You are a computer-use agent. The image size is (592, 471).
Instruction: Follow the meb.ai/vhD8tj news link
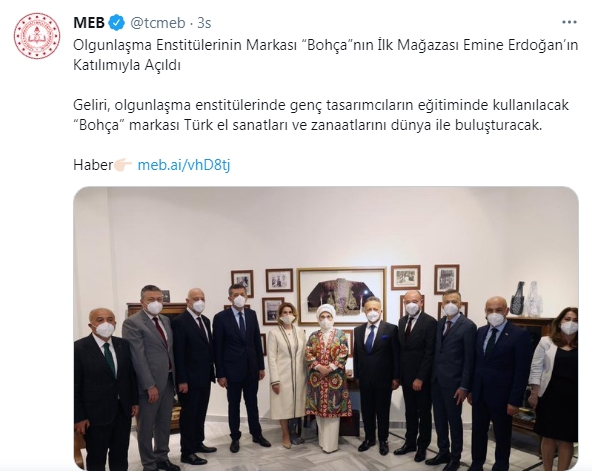click(x=184, y=165)
